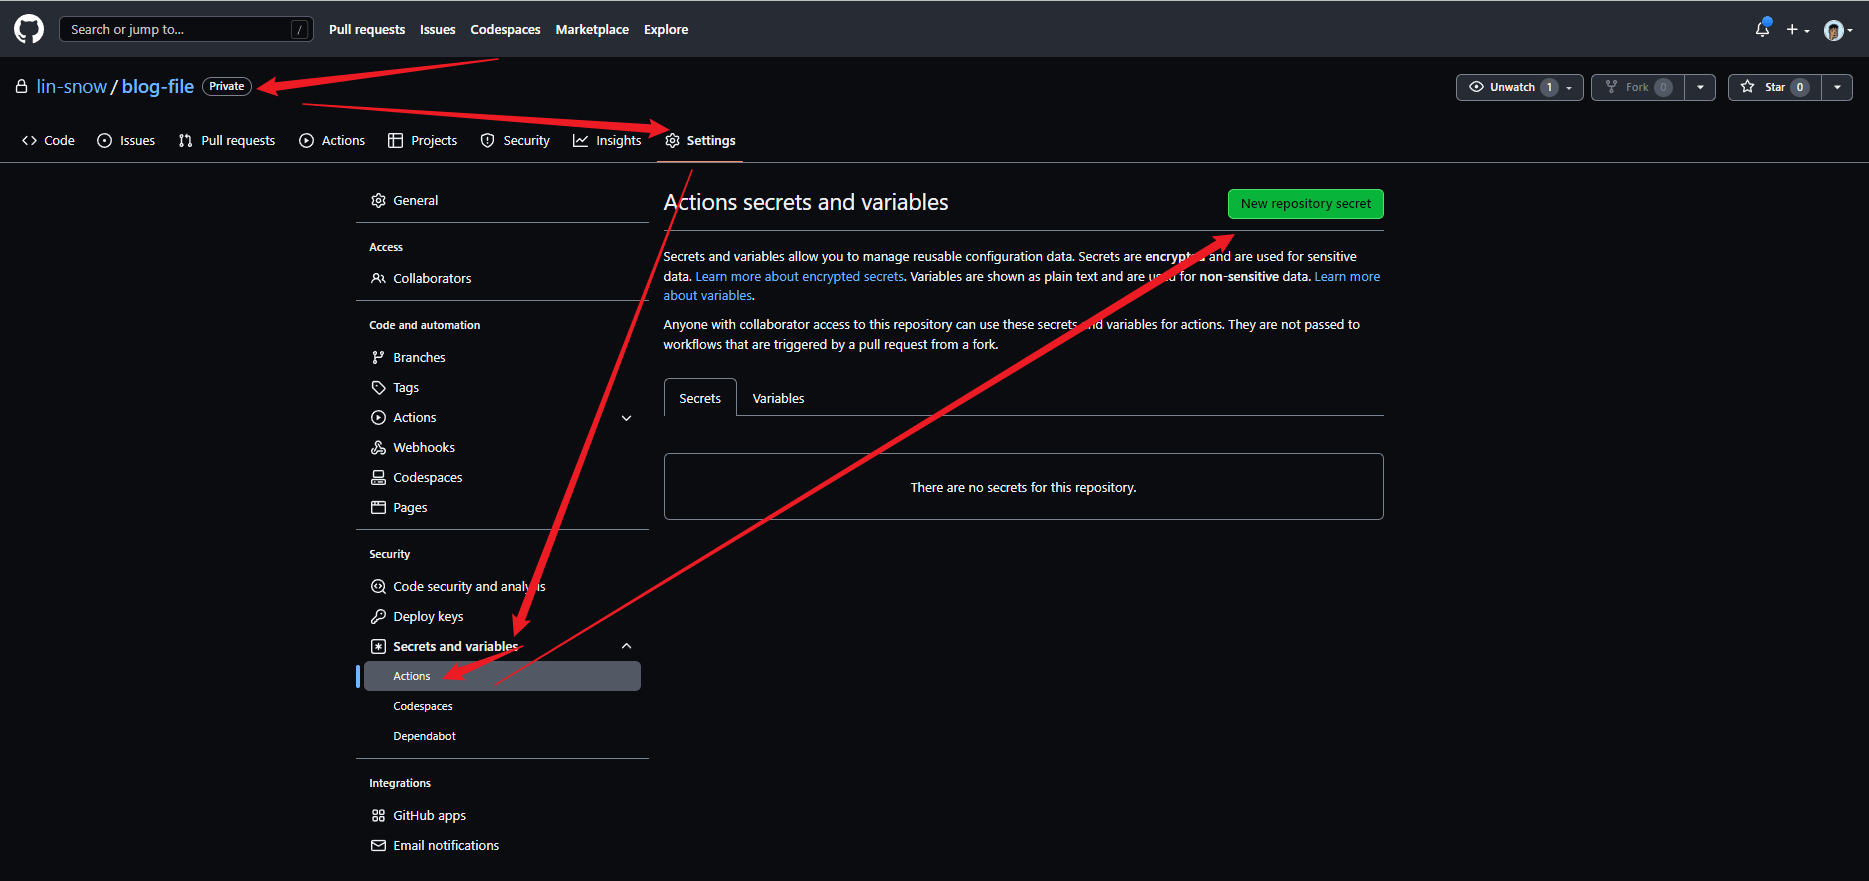1869x881 pixels.
Task: Open Deploy keys settings
Action: 502,616
